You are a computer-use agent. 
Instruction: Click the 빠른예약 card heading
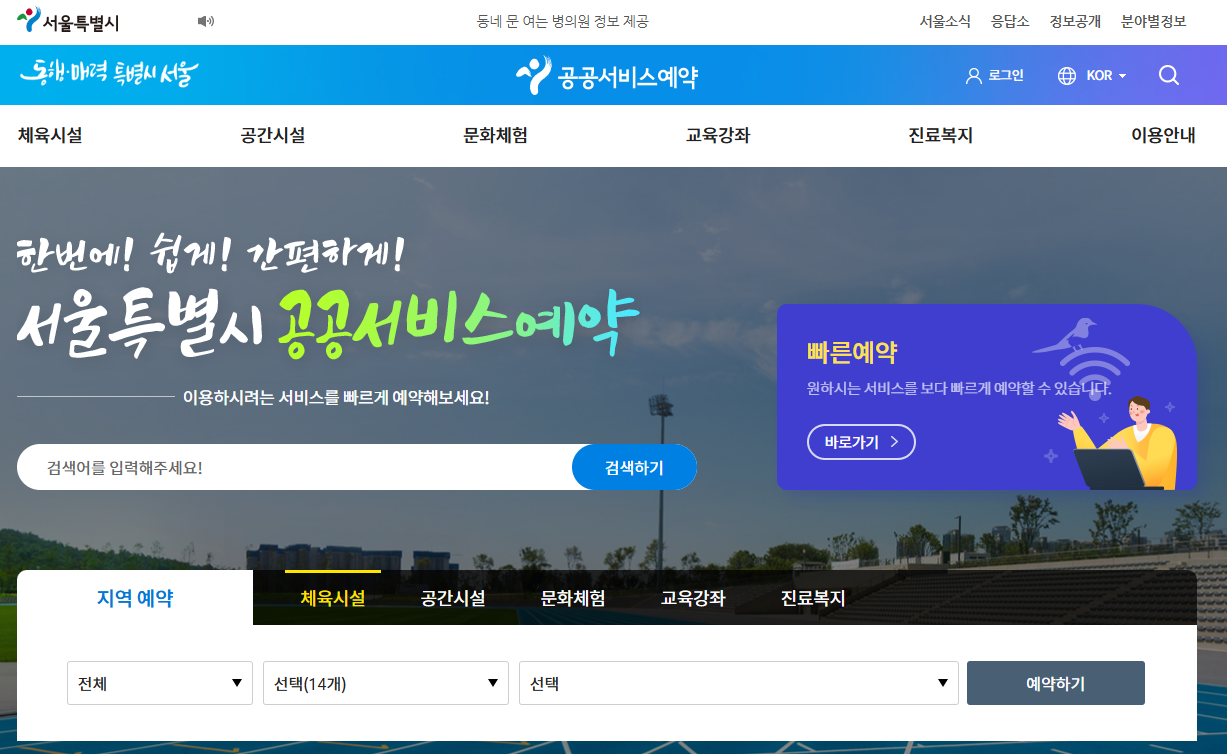pos(852,352)
